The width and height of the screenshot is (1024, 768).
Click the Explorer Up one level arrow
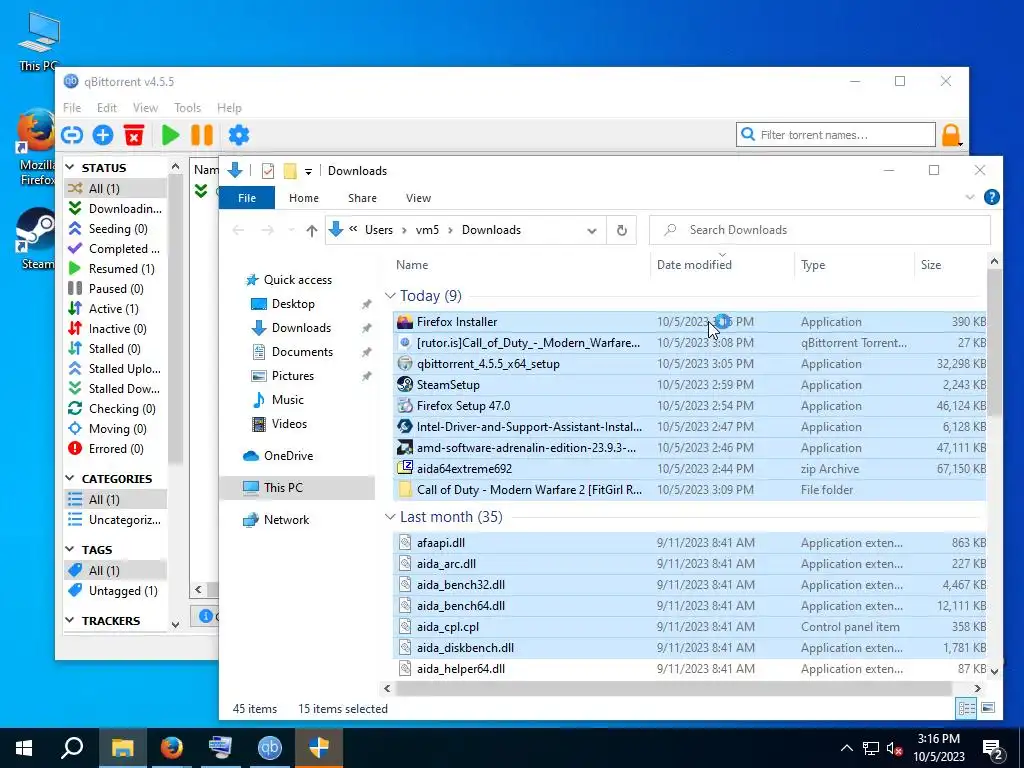pos(312,231)
